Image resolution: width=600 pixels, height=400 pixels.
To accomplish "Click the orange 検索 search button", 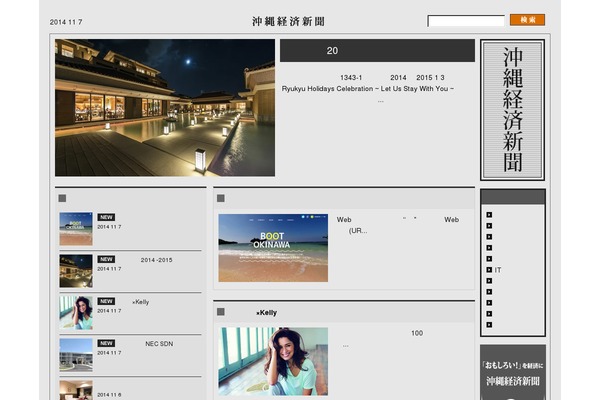I will [x=527, y=20].
